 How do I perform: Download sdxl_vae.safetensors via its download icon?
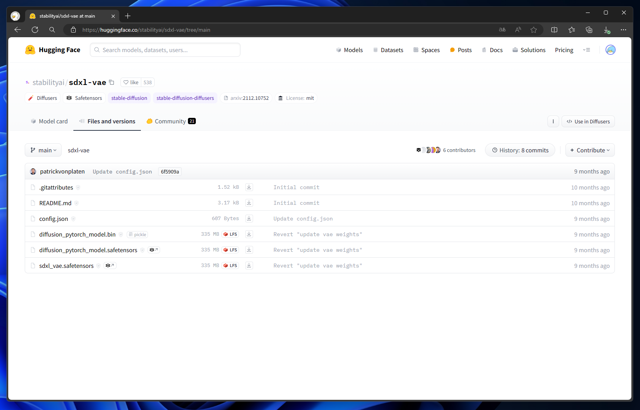pos(249,266)
